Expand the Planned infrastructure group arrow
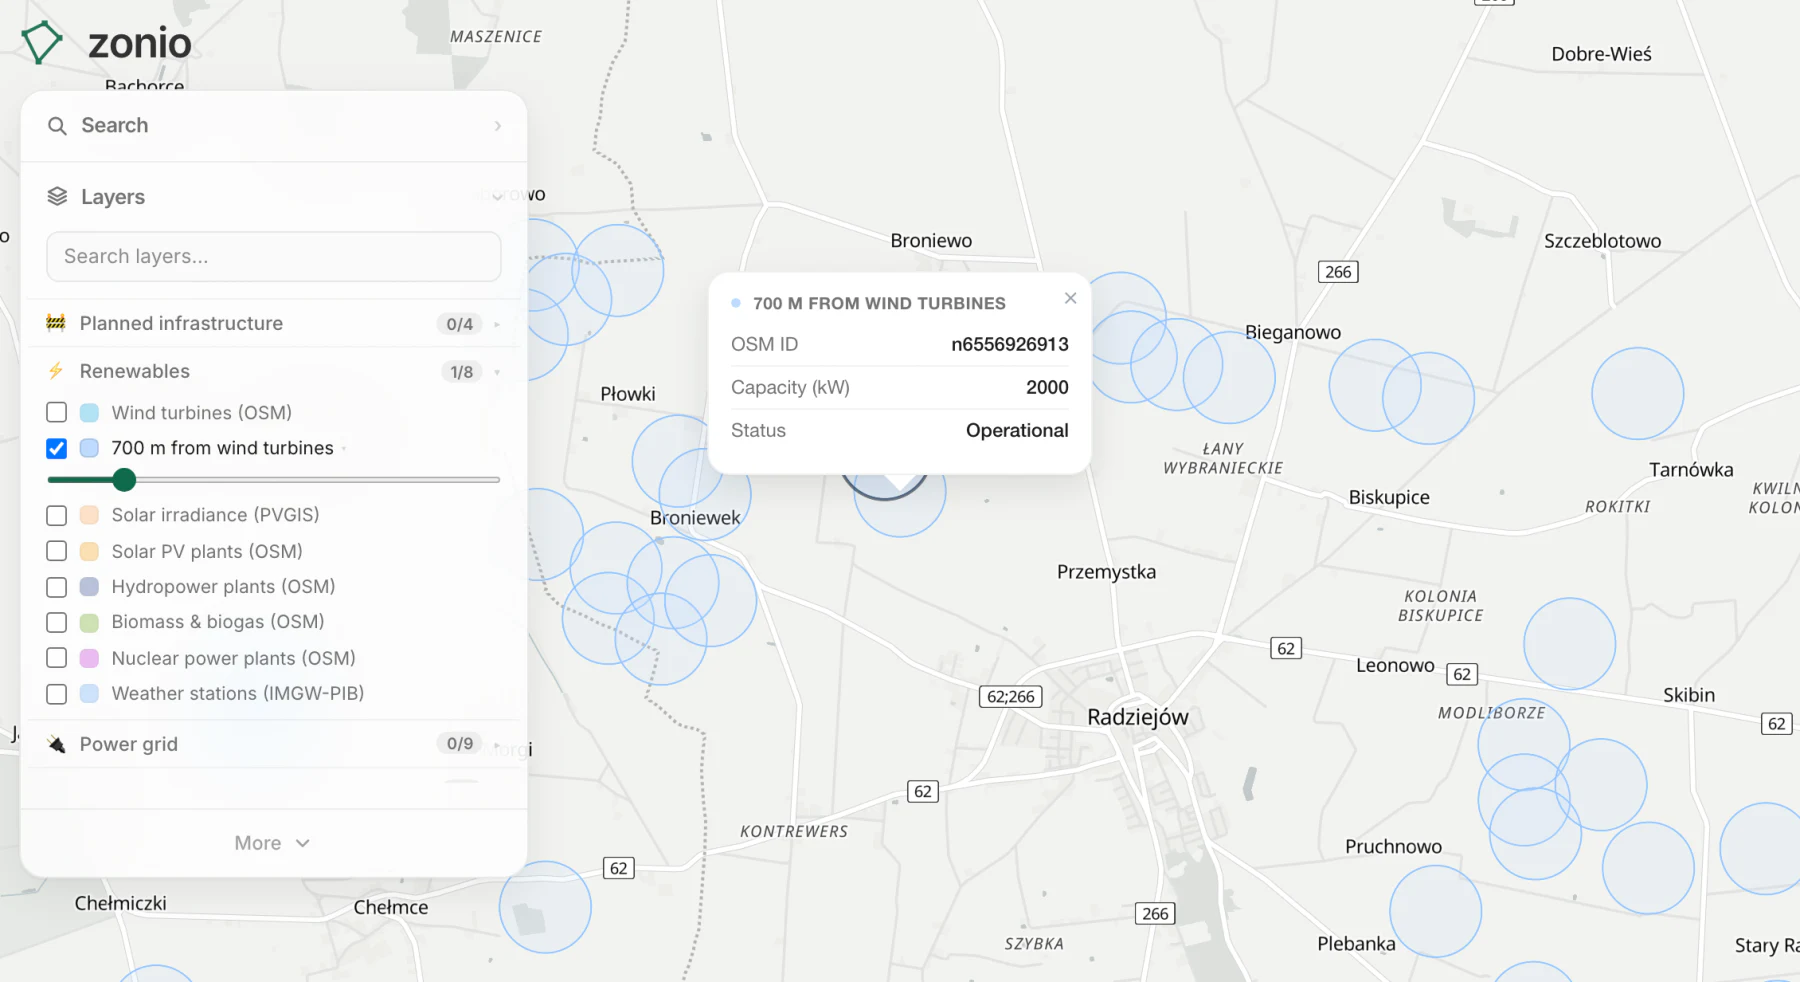This screenshot has width=1800, height=982. pos(497,324)
